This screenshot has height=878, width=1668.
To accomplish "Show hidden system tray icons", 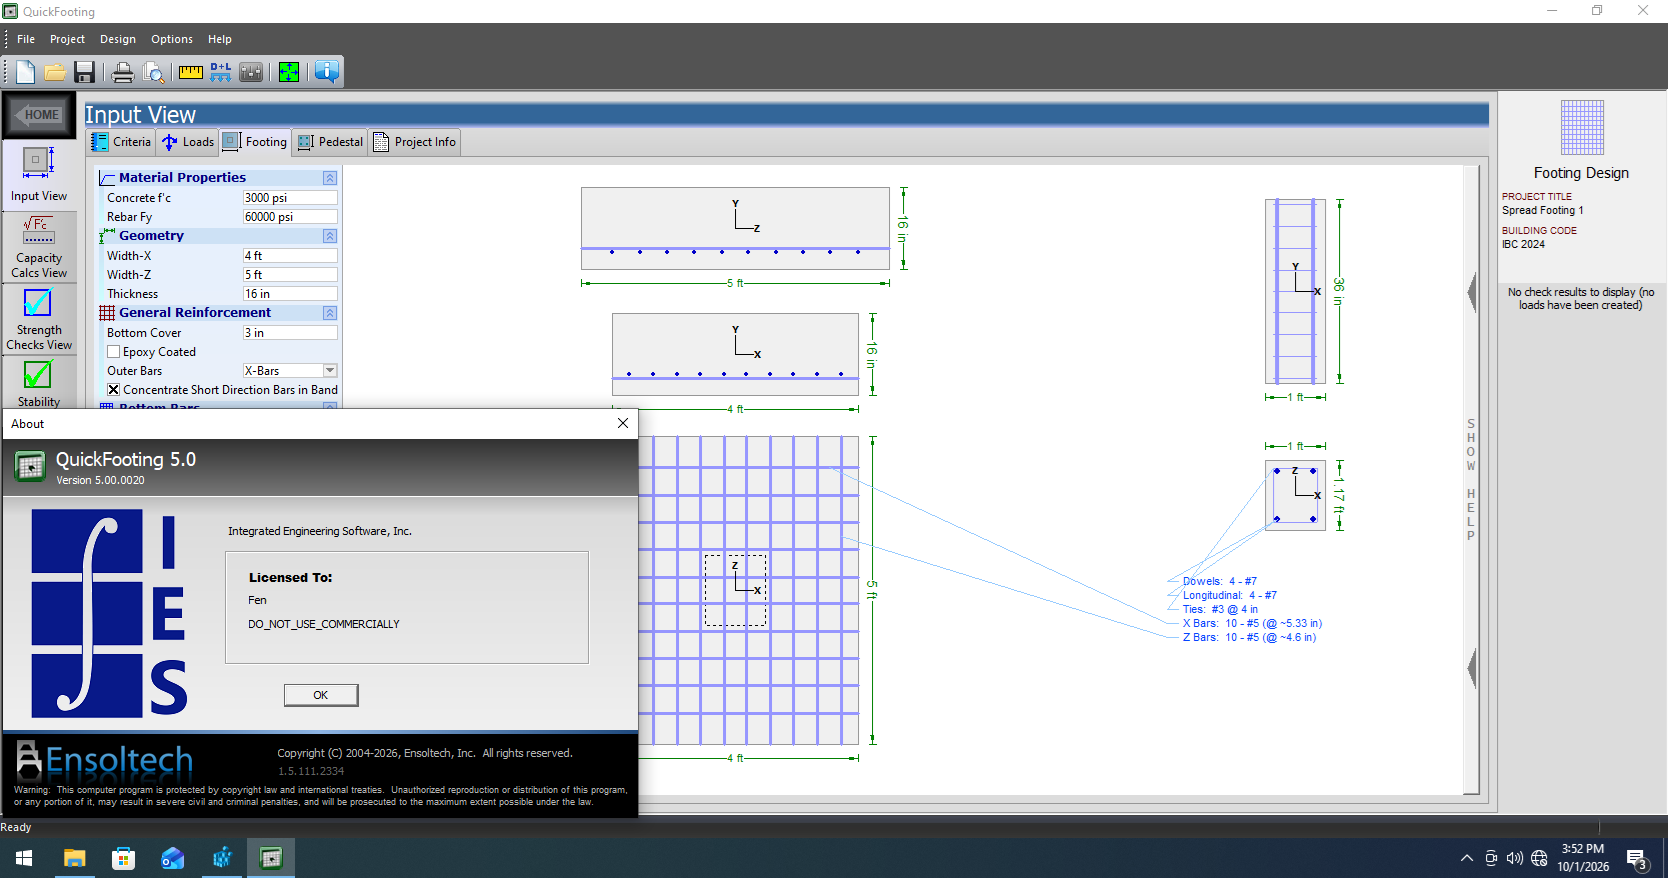I will (x=1466, y=858).
